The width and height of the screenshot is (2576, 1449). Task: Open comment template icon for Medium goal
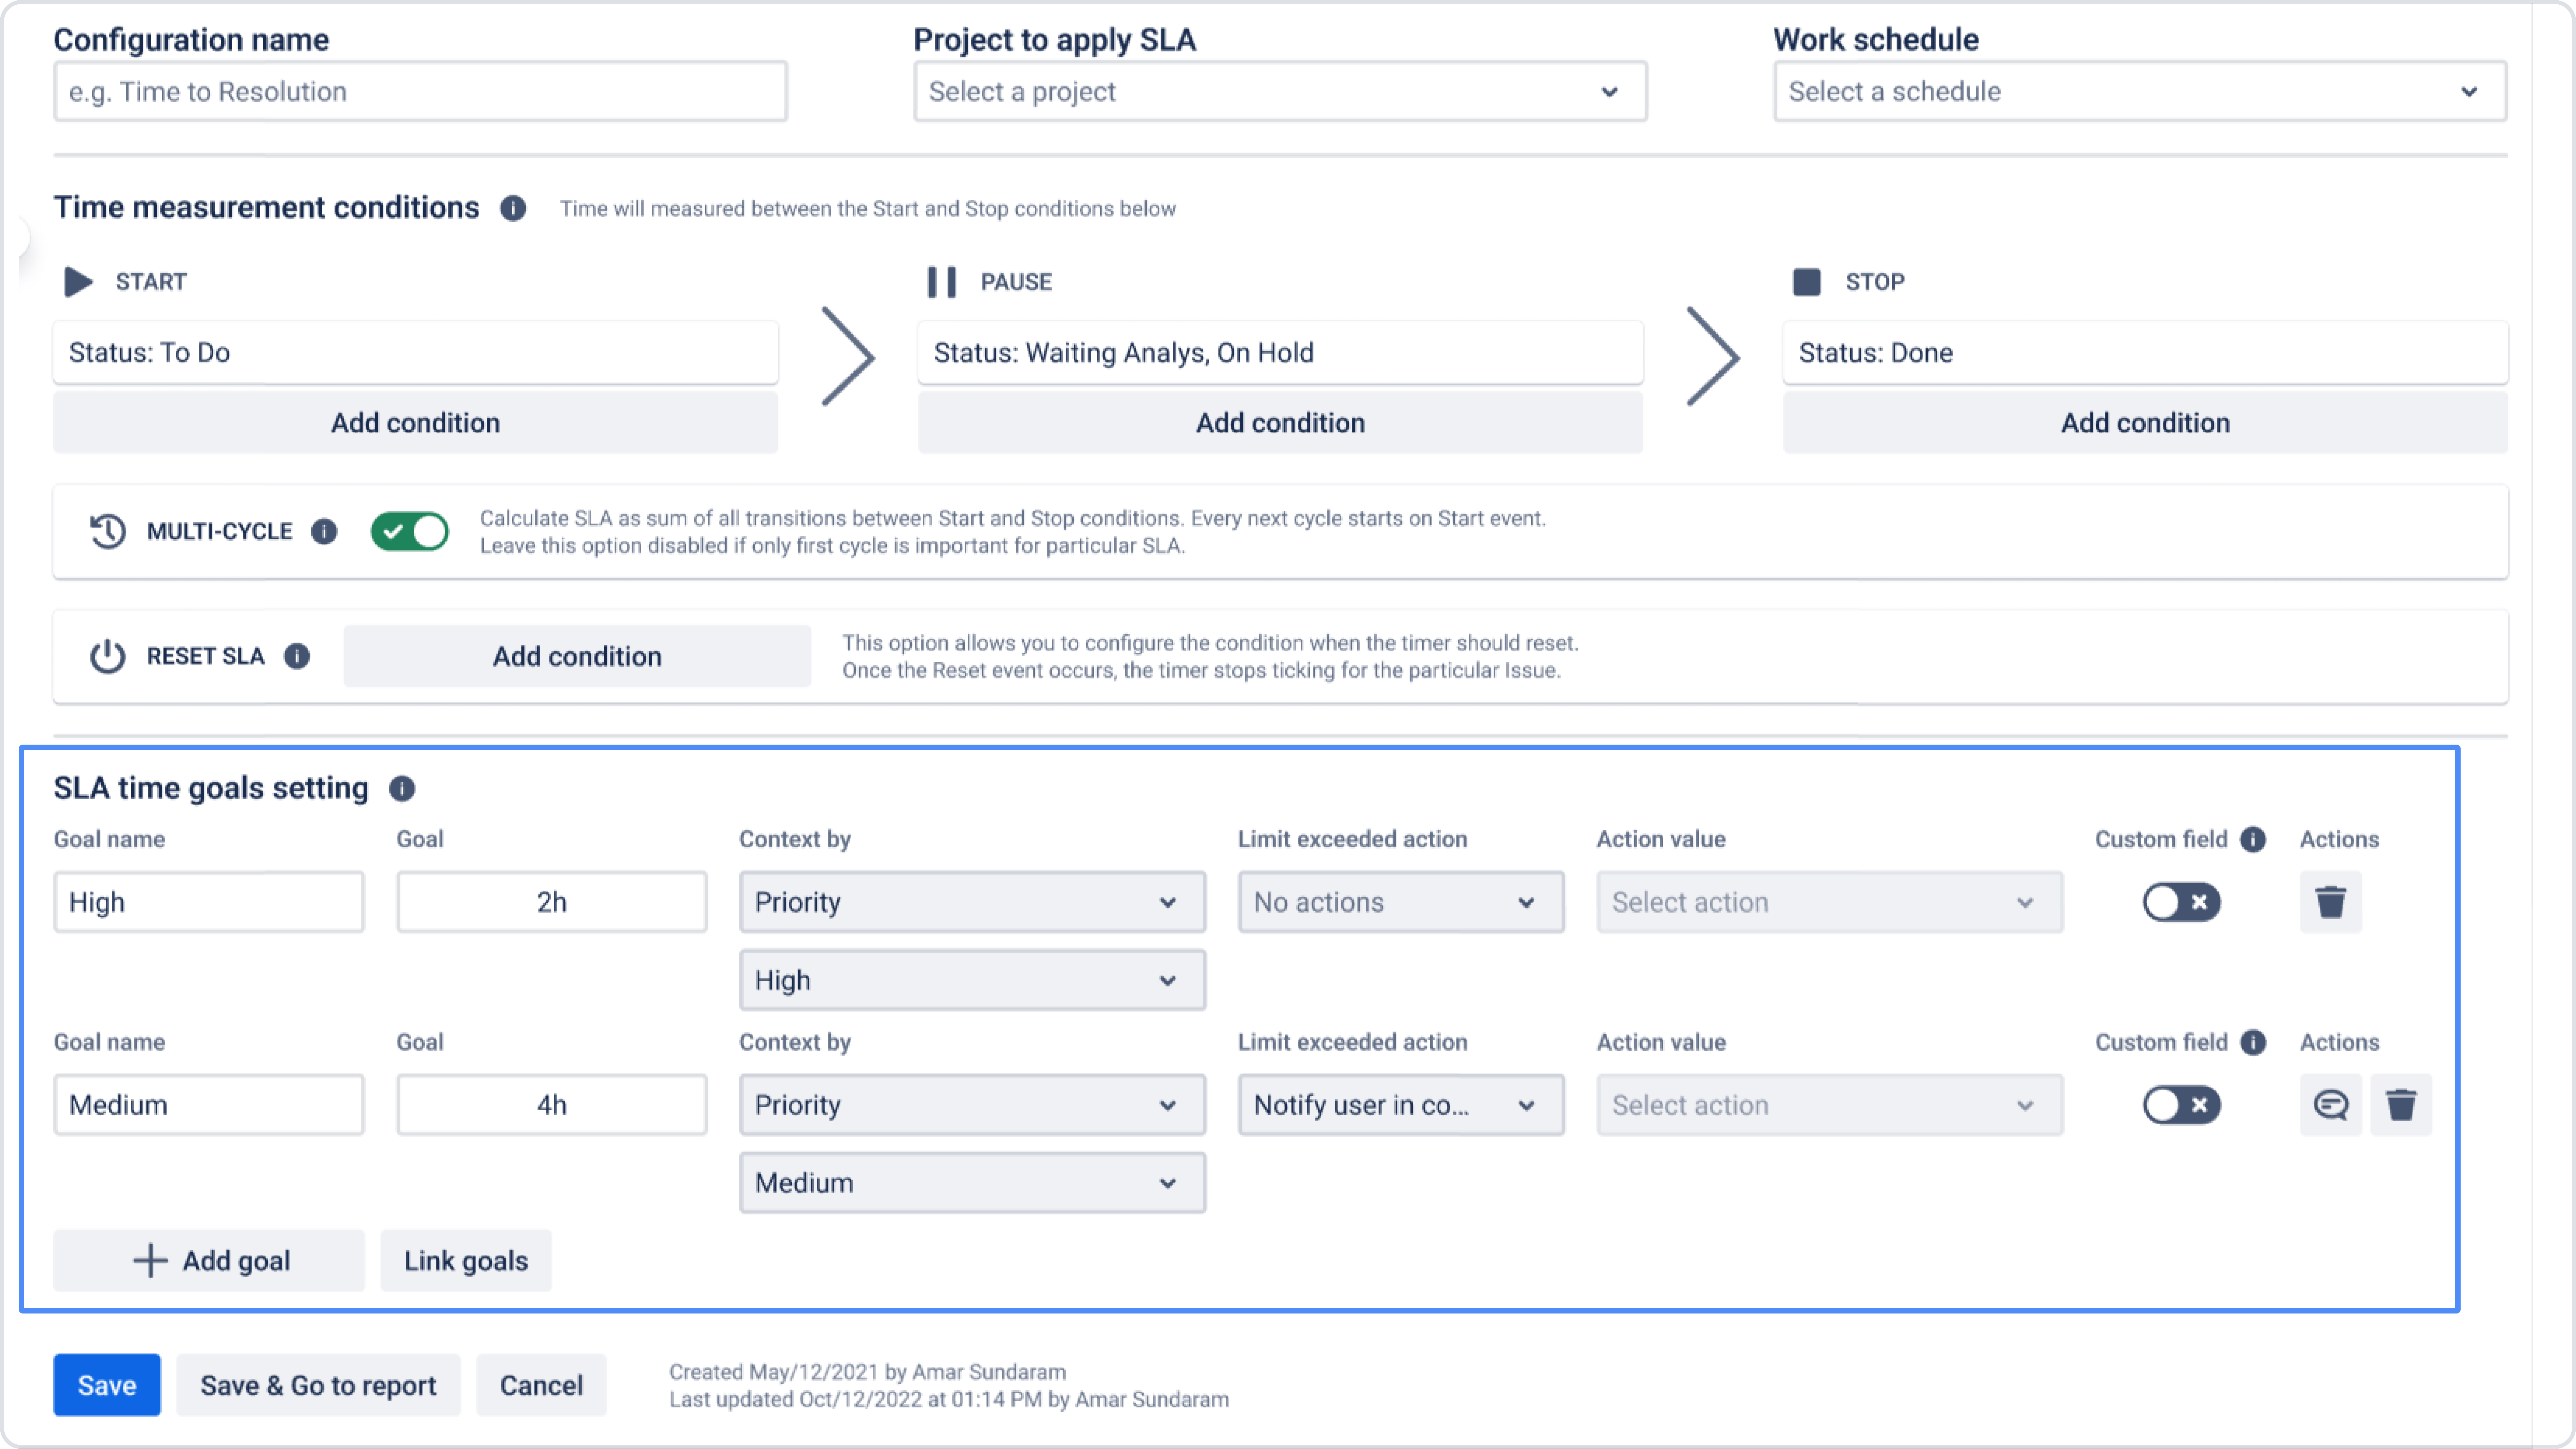click(2330, 1105)
